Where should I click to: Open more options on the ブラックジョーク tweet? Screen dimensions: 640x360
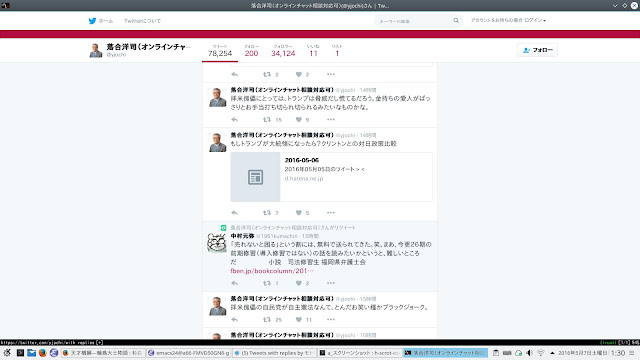[x=331, y=320]
